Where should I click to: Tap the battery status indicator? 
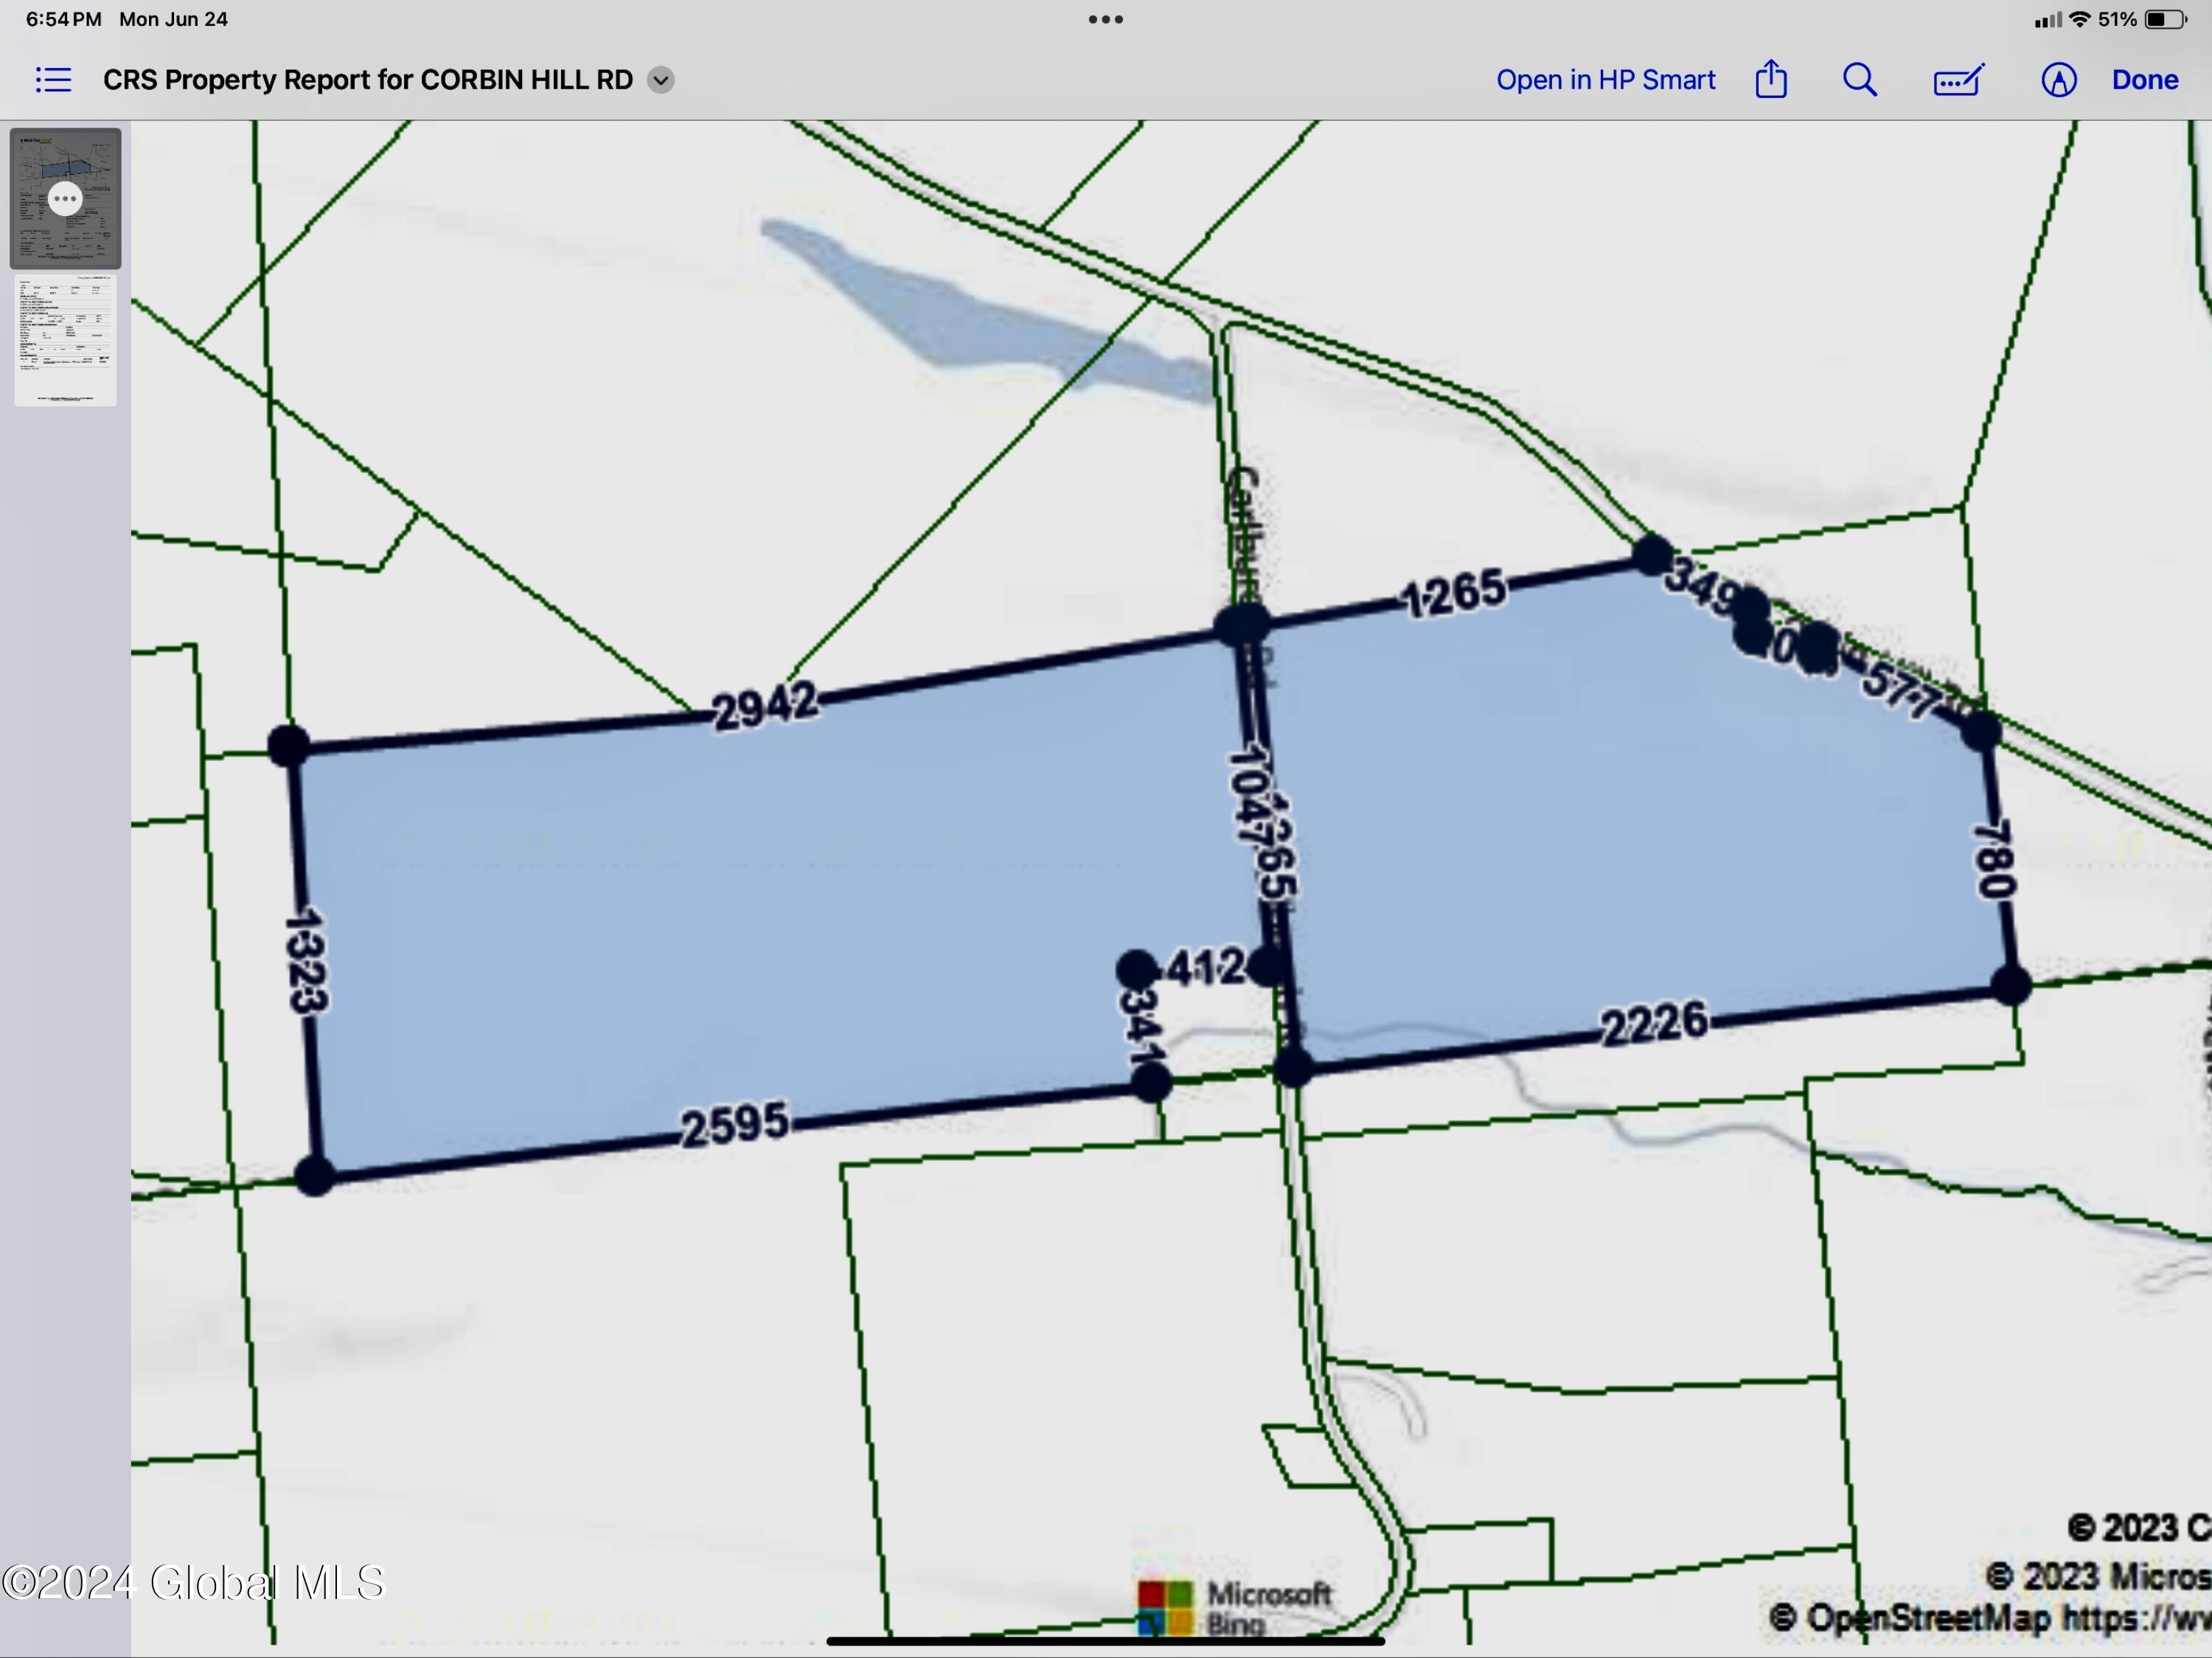point(2166,19)
